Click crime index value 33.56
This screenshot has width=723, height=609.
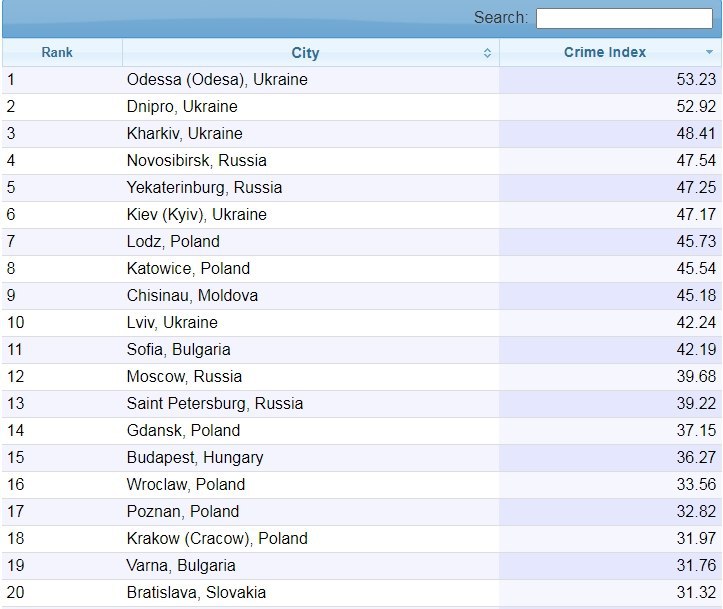pyautogui.click(x=696, y=485)
